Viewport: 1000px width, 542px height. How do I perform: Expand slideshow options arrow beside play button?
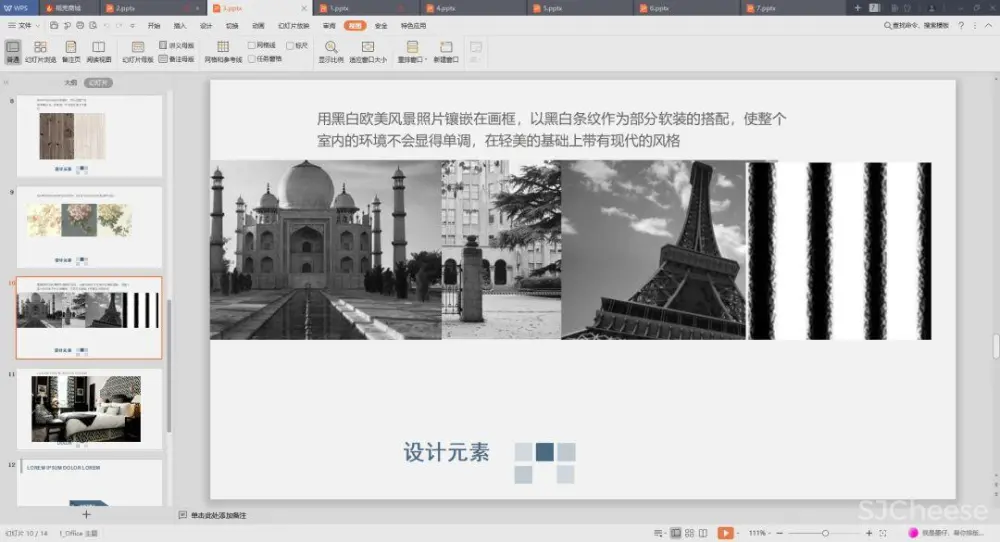click(x=738, y=532)
